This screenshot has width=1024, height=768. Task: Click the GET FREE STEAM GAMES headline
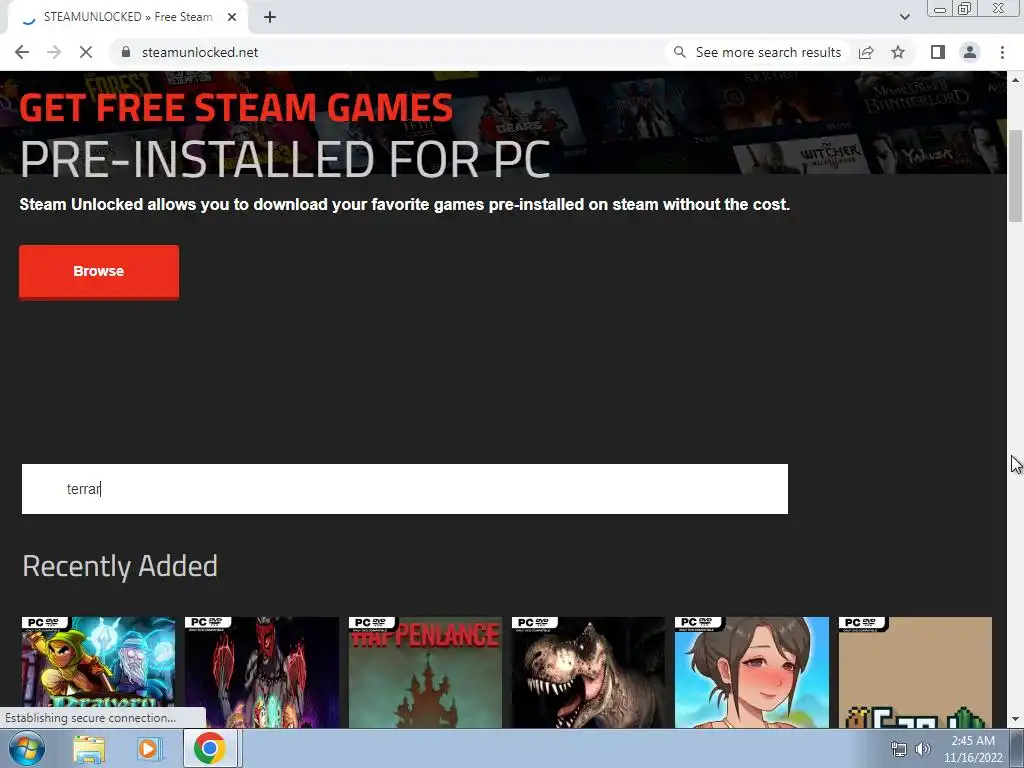point(236,108)
